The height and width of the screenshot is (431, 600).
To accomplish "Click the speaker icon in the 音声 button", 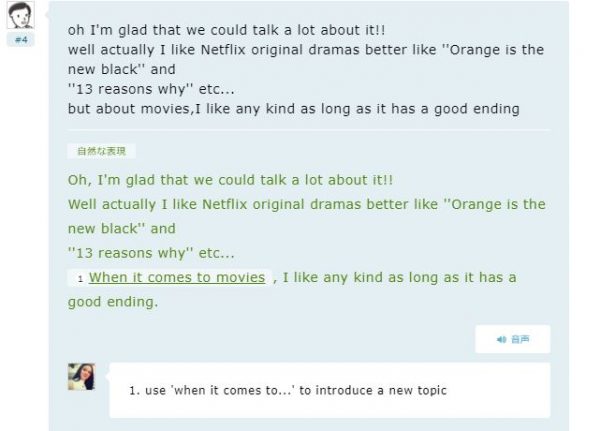I will 501,340.
